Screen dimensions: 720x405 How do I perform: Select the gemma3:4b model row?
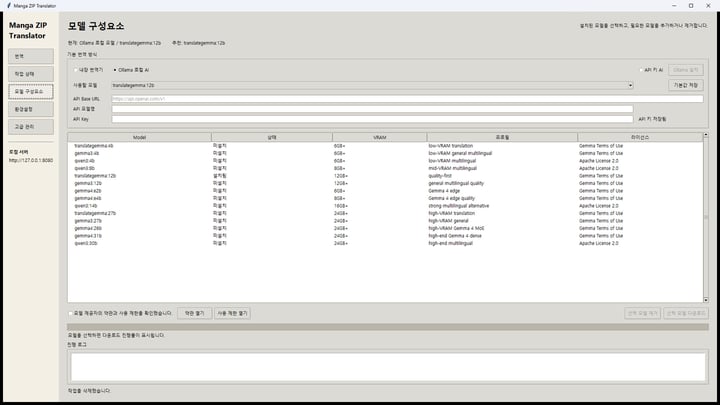385,153
